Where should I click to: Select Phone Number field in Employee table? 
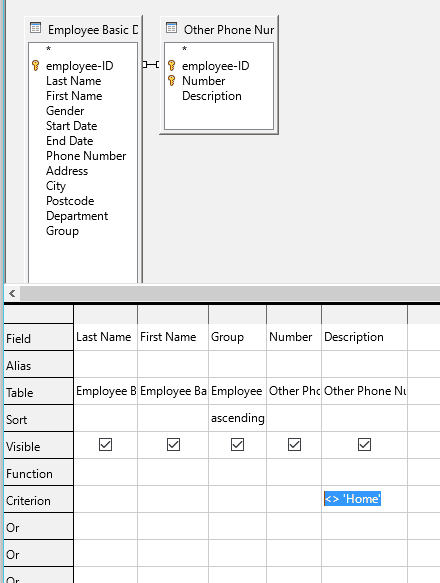(86, 156)
